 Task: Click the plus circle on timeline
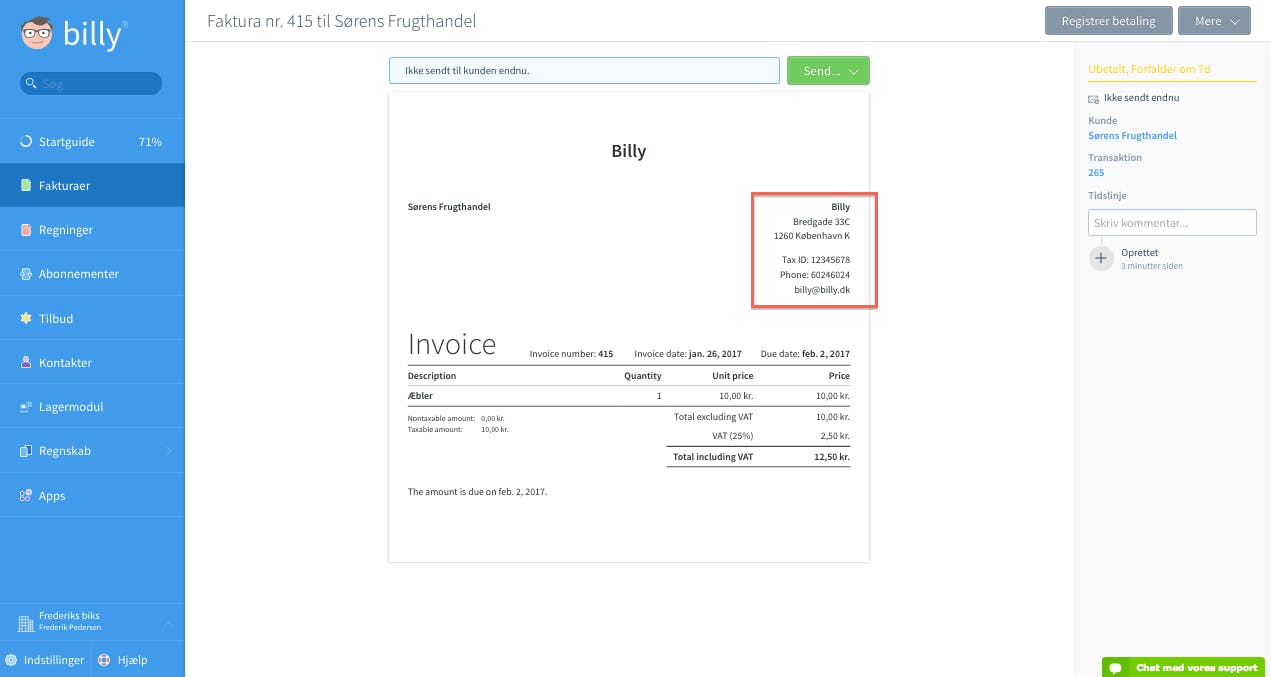[x=1101, y=259]
